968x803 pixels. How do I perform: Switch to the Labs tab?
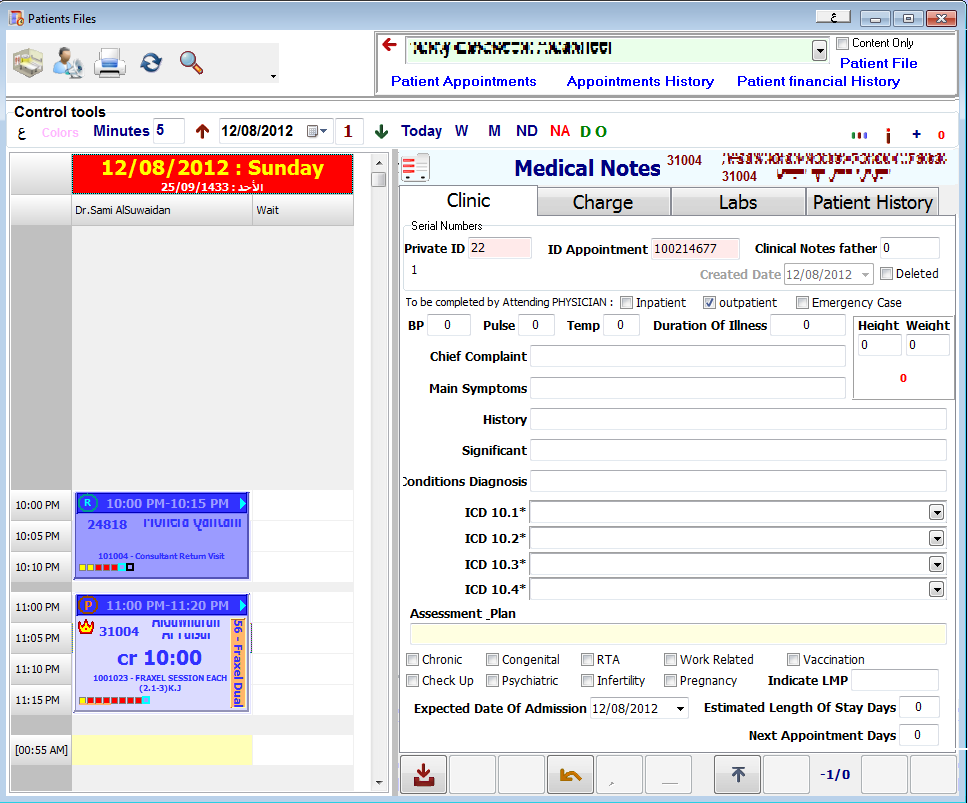(x=738, y=202)
